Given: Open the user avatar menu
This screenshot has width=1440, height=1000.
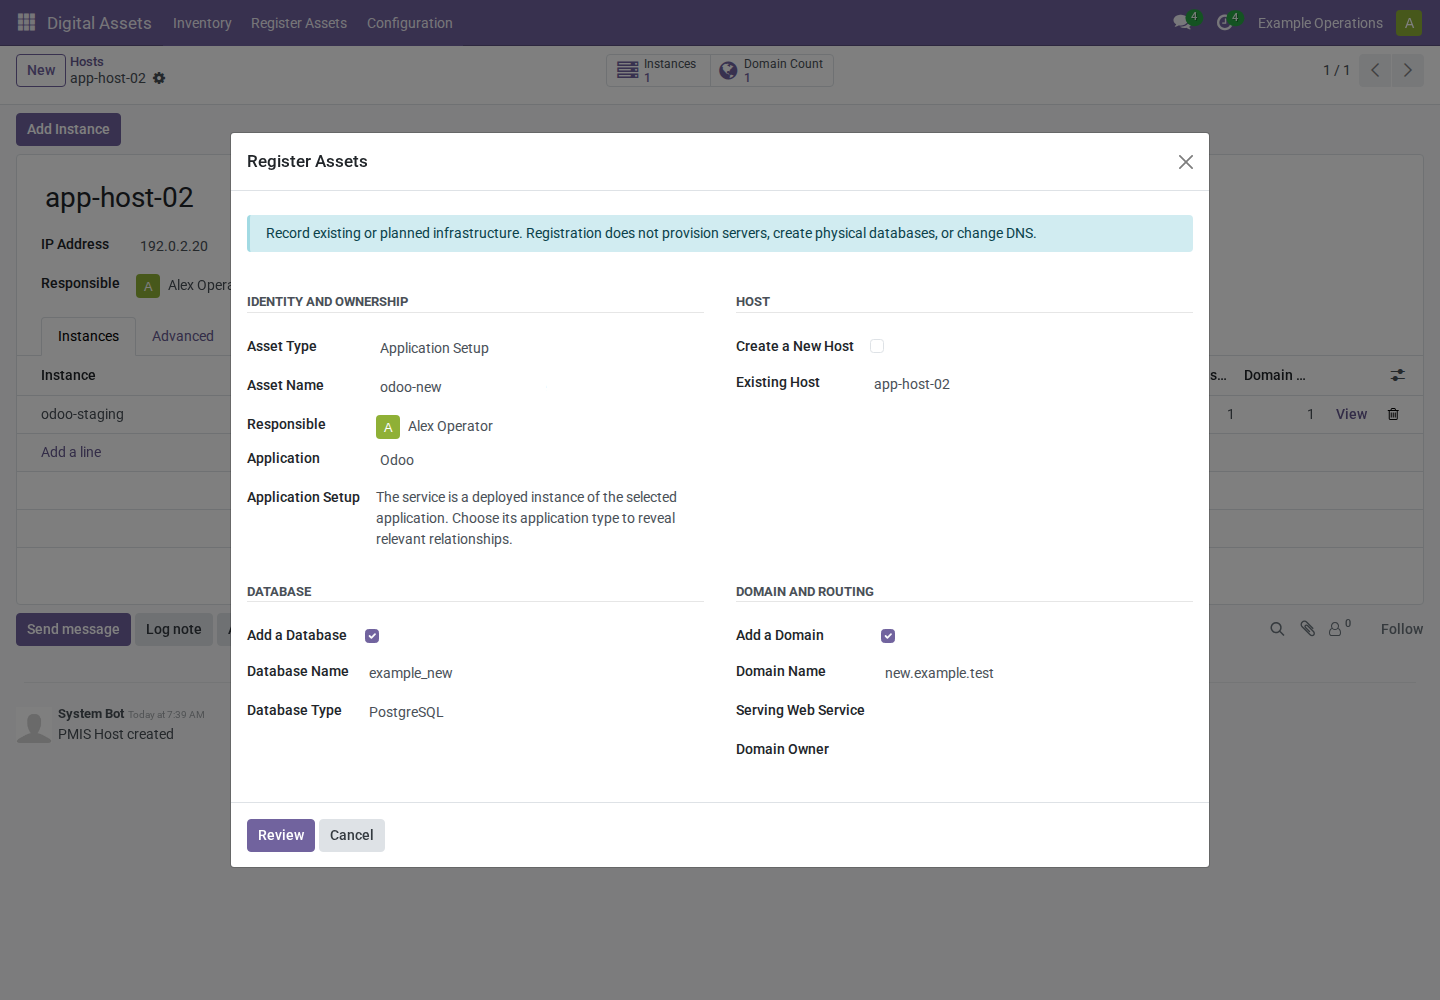Looking at the screenshot, I should coord(1409,22).
